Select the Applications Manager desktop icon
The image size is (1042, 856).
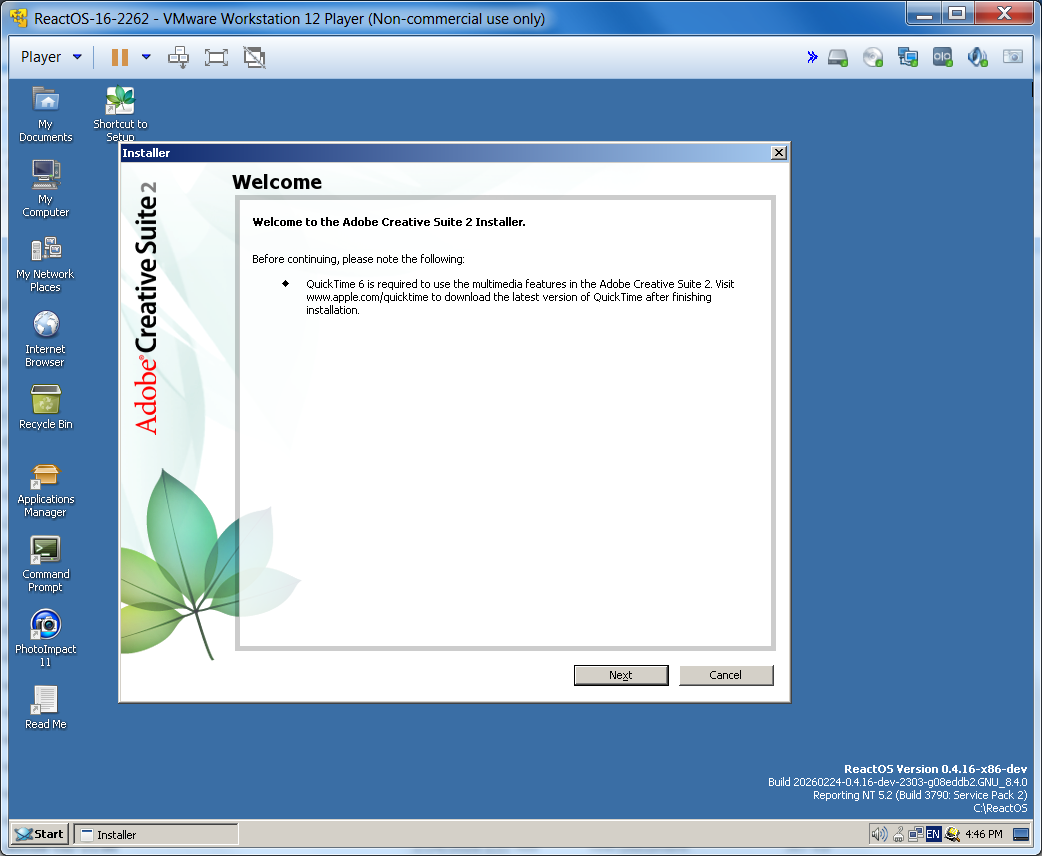[45, 476]
